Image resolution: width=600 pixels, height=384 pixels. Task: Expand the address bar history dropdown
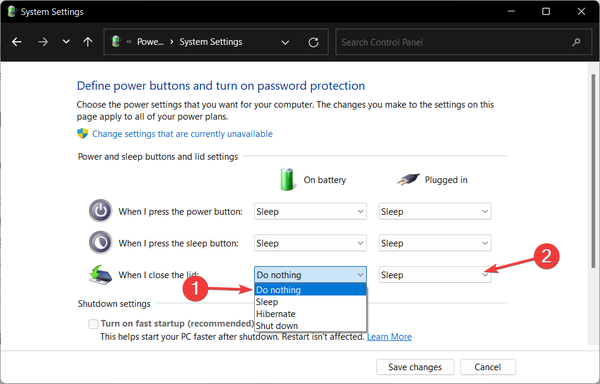(285, 42)
